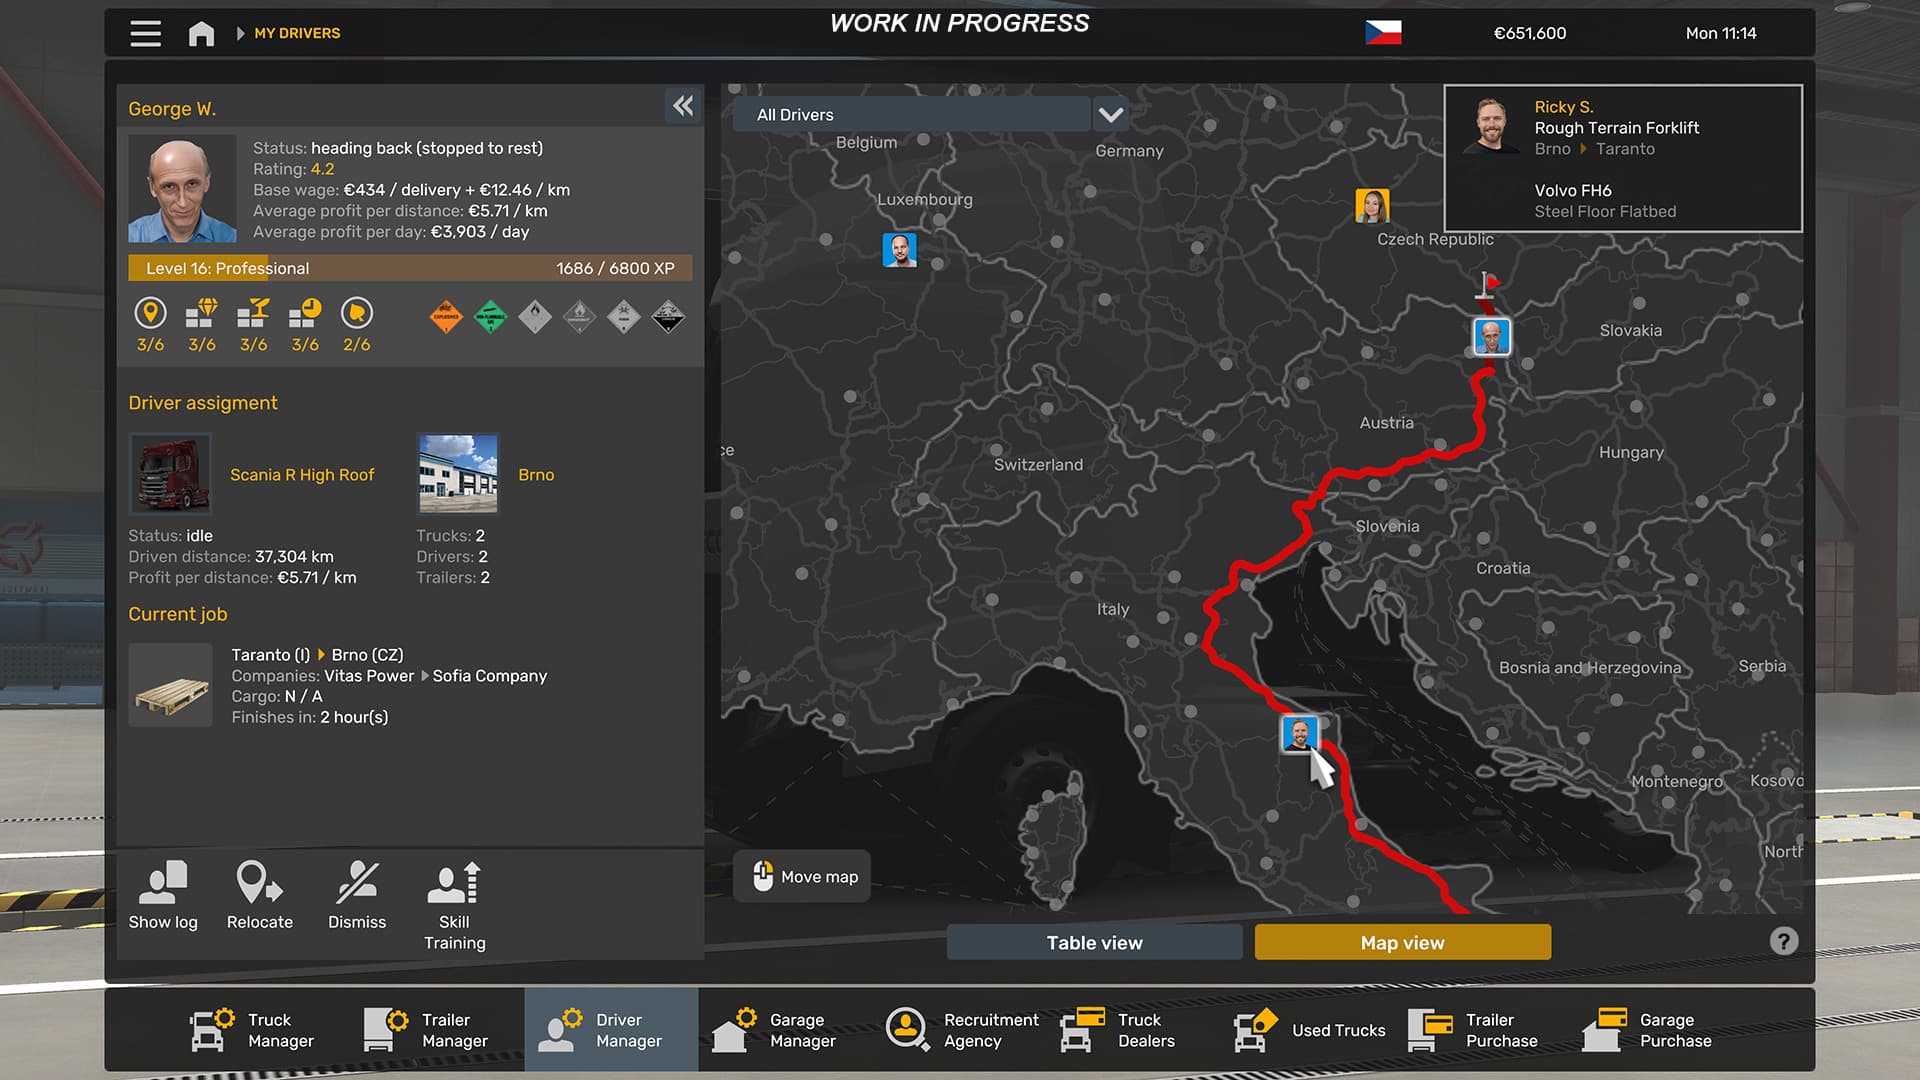
Task: Click the Level 16 XP progress bar
Action: [x=410, y=268]
